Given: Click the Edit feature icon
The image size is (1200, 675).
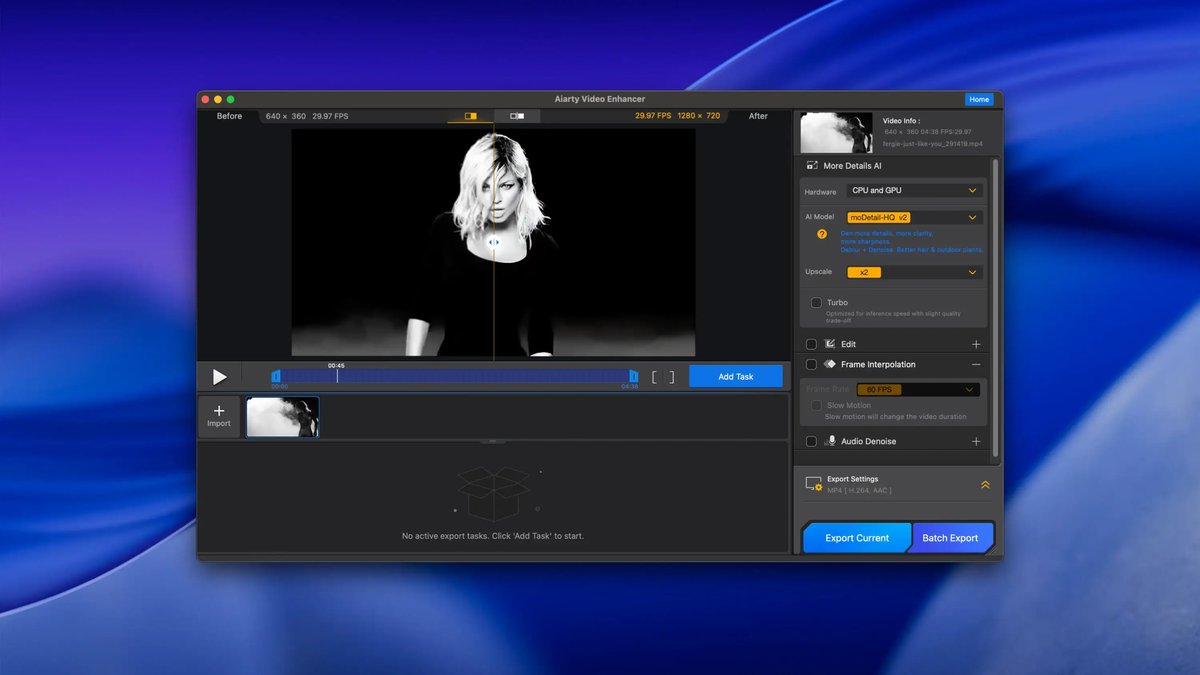Looking at the screenshot, I should point(828,343).
